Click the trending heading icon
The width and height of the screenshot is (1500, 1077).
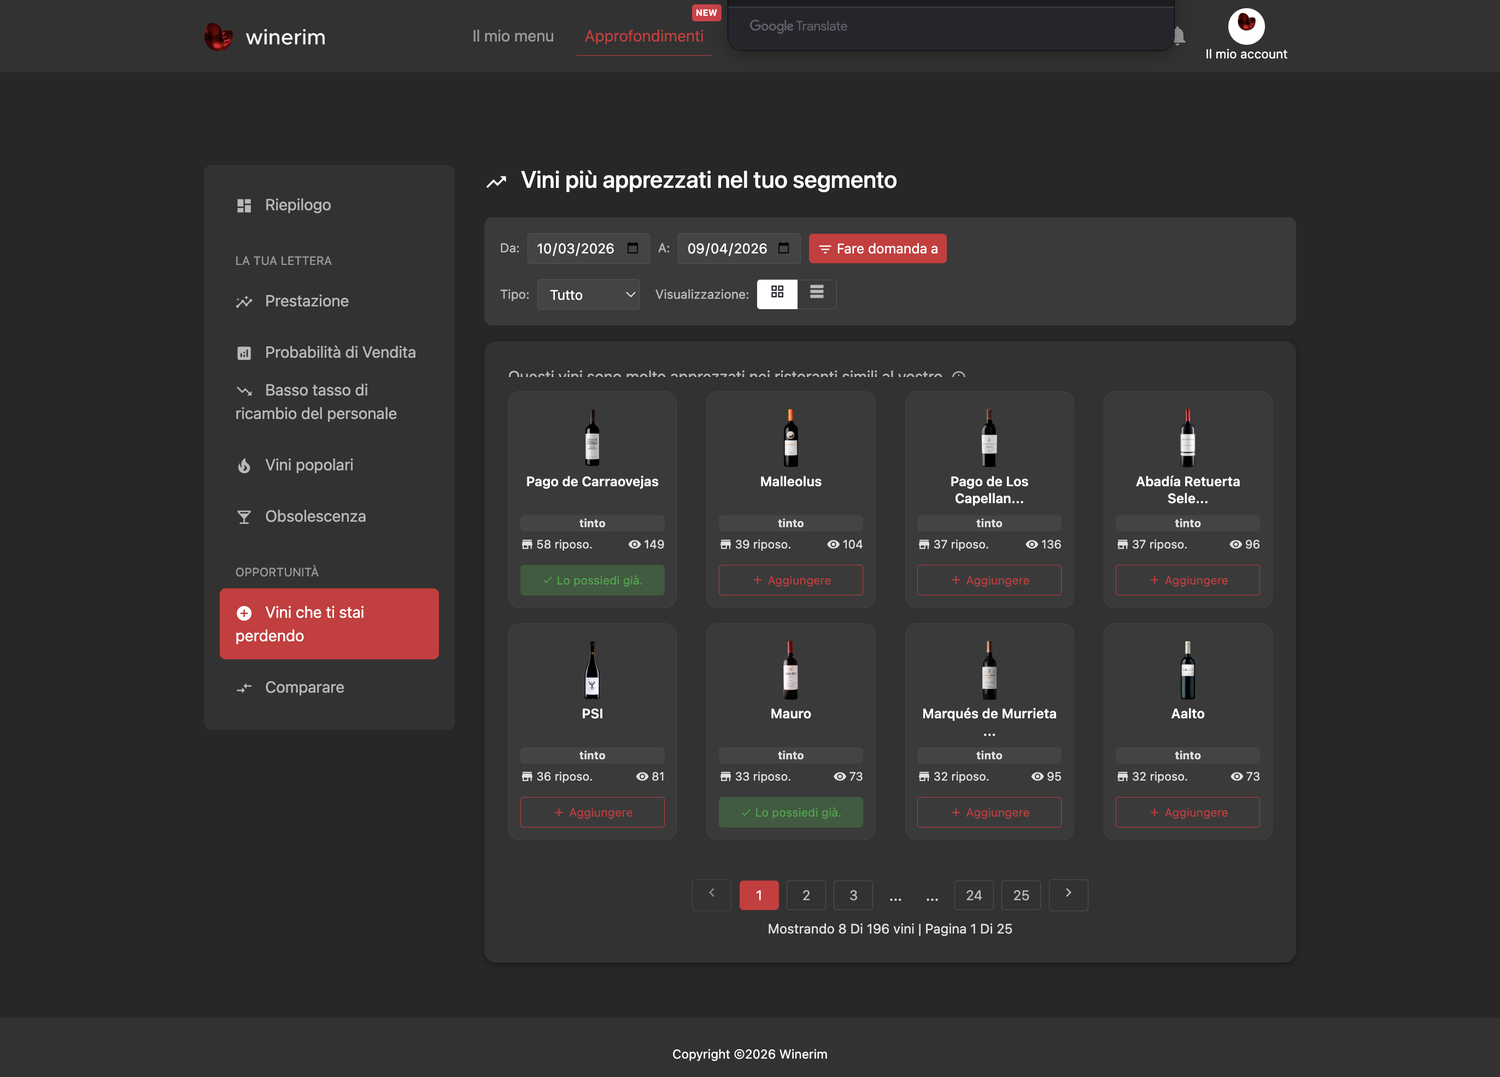(496, 181)
